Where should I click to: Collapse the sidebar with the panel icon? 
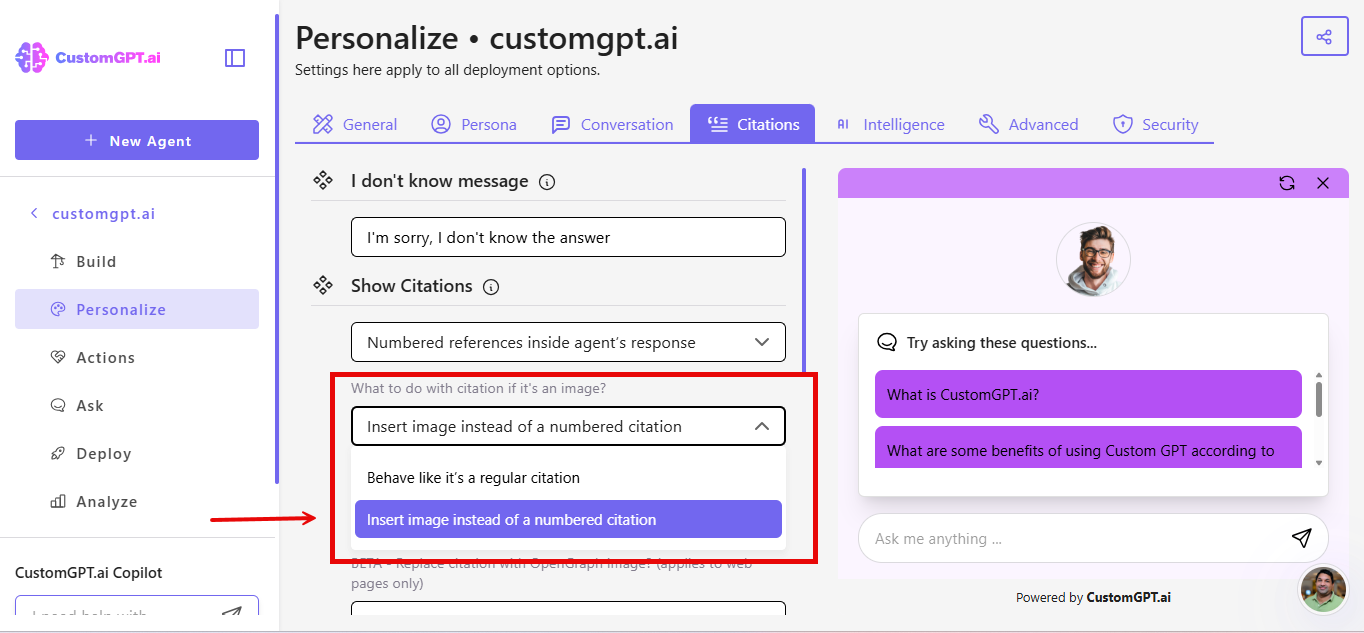(x=234, y=57)
